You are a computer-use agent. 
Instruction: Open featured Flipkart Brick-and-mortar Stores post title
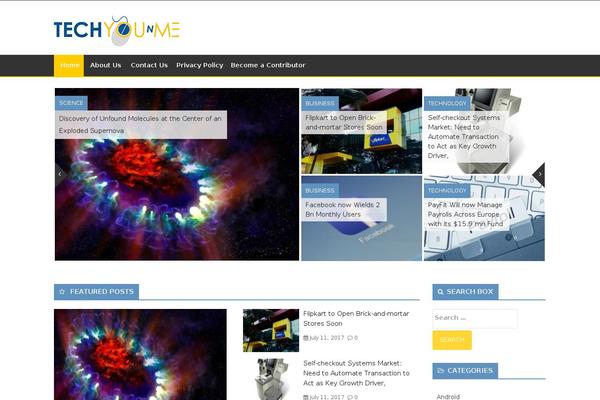356,318
